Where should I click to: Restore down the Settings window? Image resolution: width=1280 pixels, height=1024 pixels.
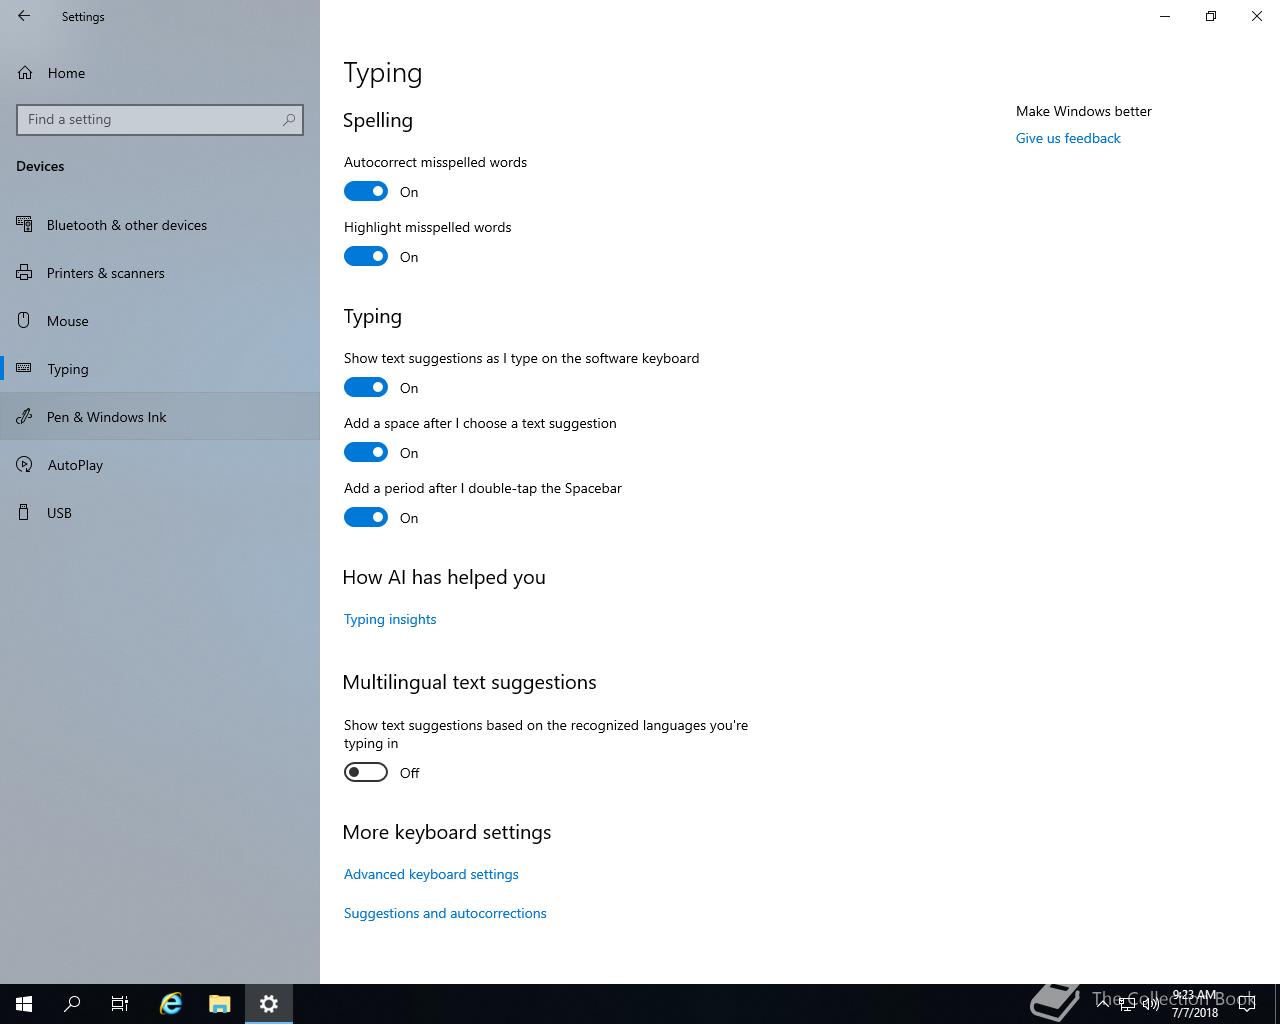coord(1211,16)
